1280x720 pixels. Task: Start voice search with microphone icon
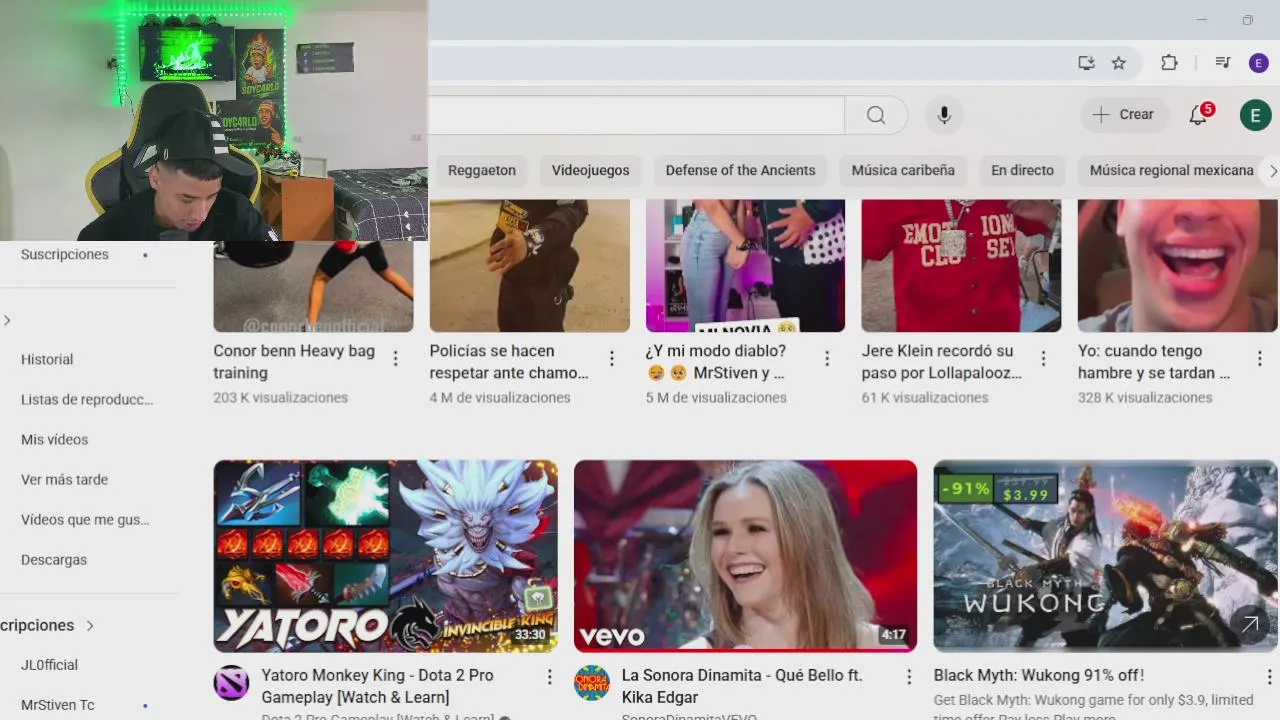click(x=944, y=115)
